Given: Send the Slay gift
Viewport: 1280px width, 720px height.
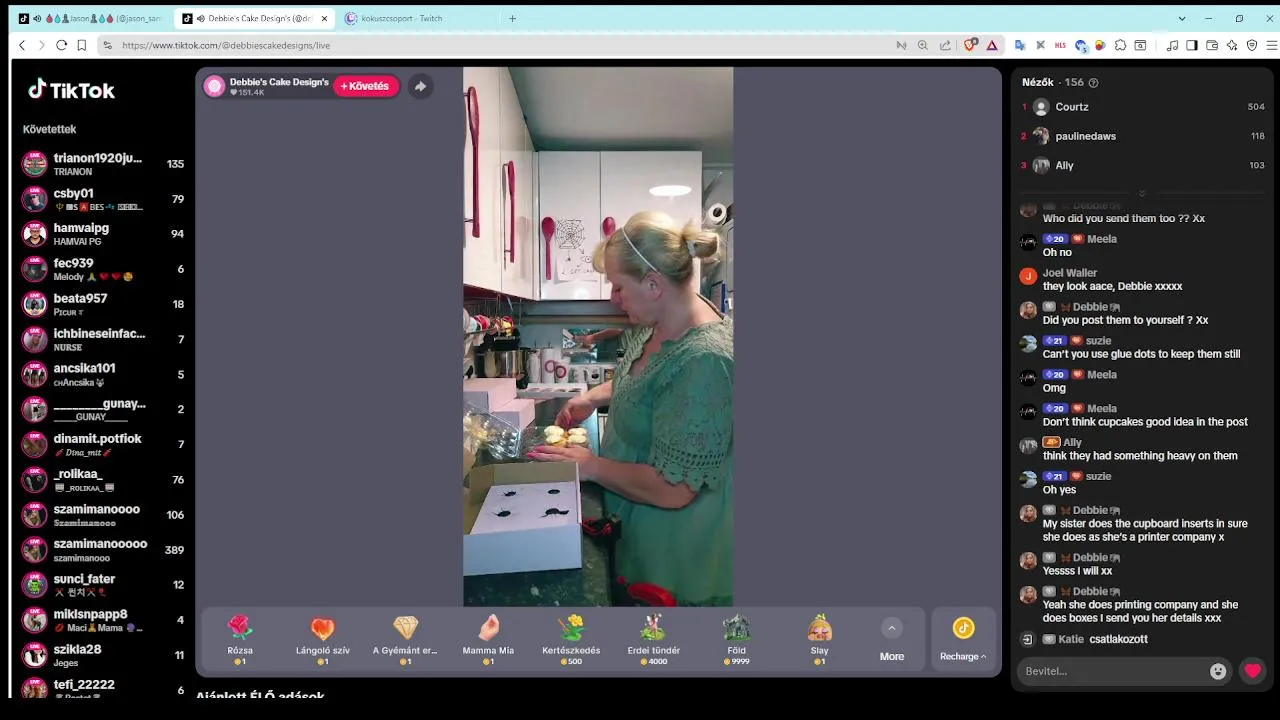Looking at the screenshot, I should click(819, 640).
